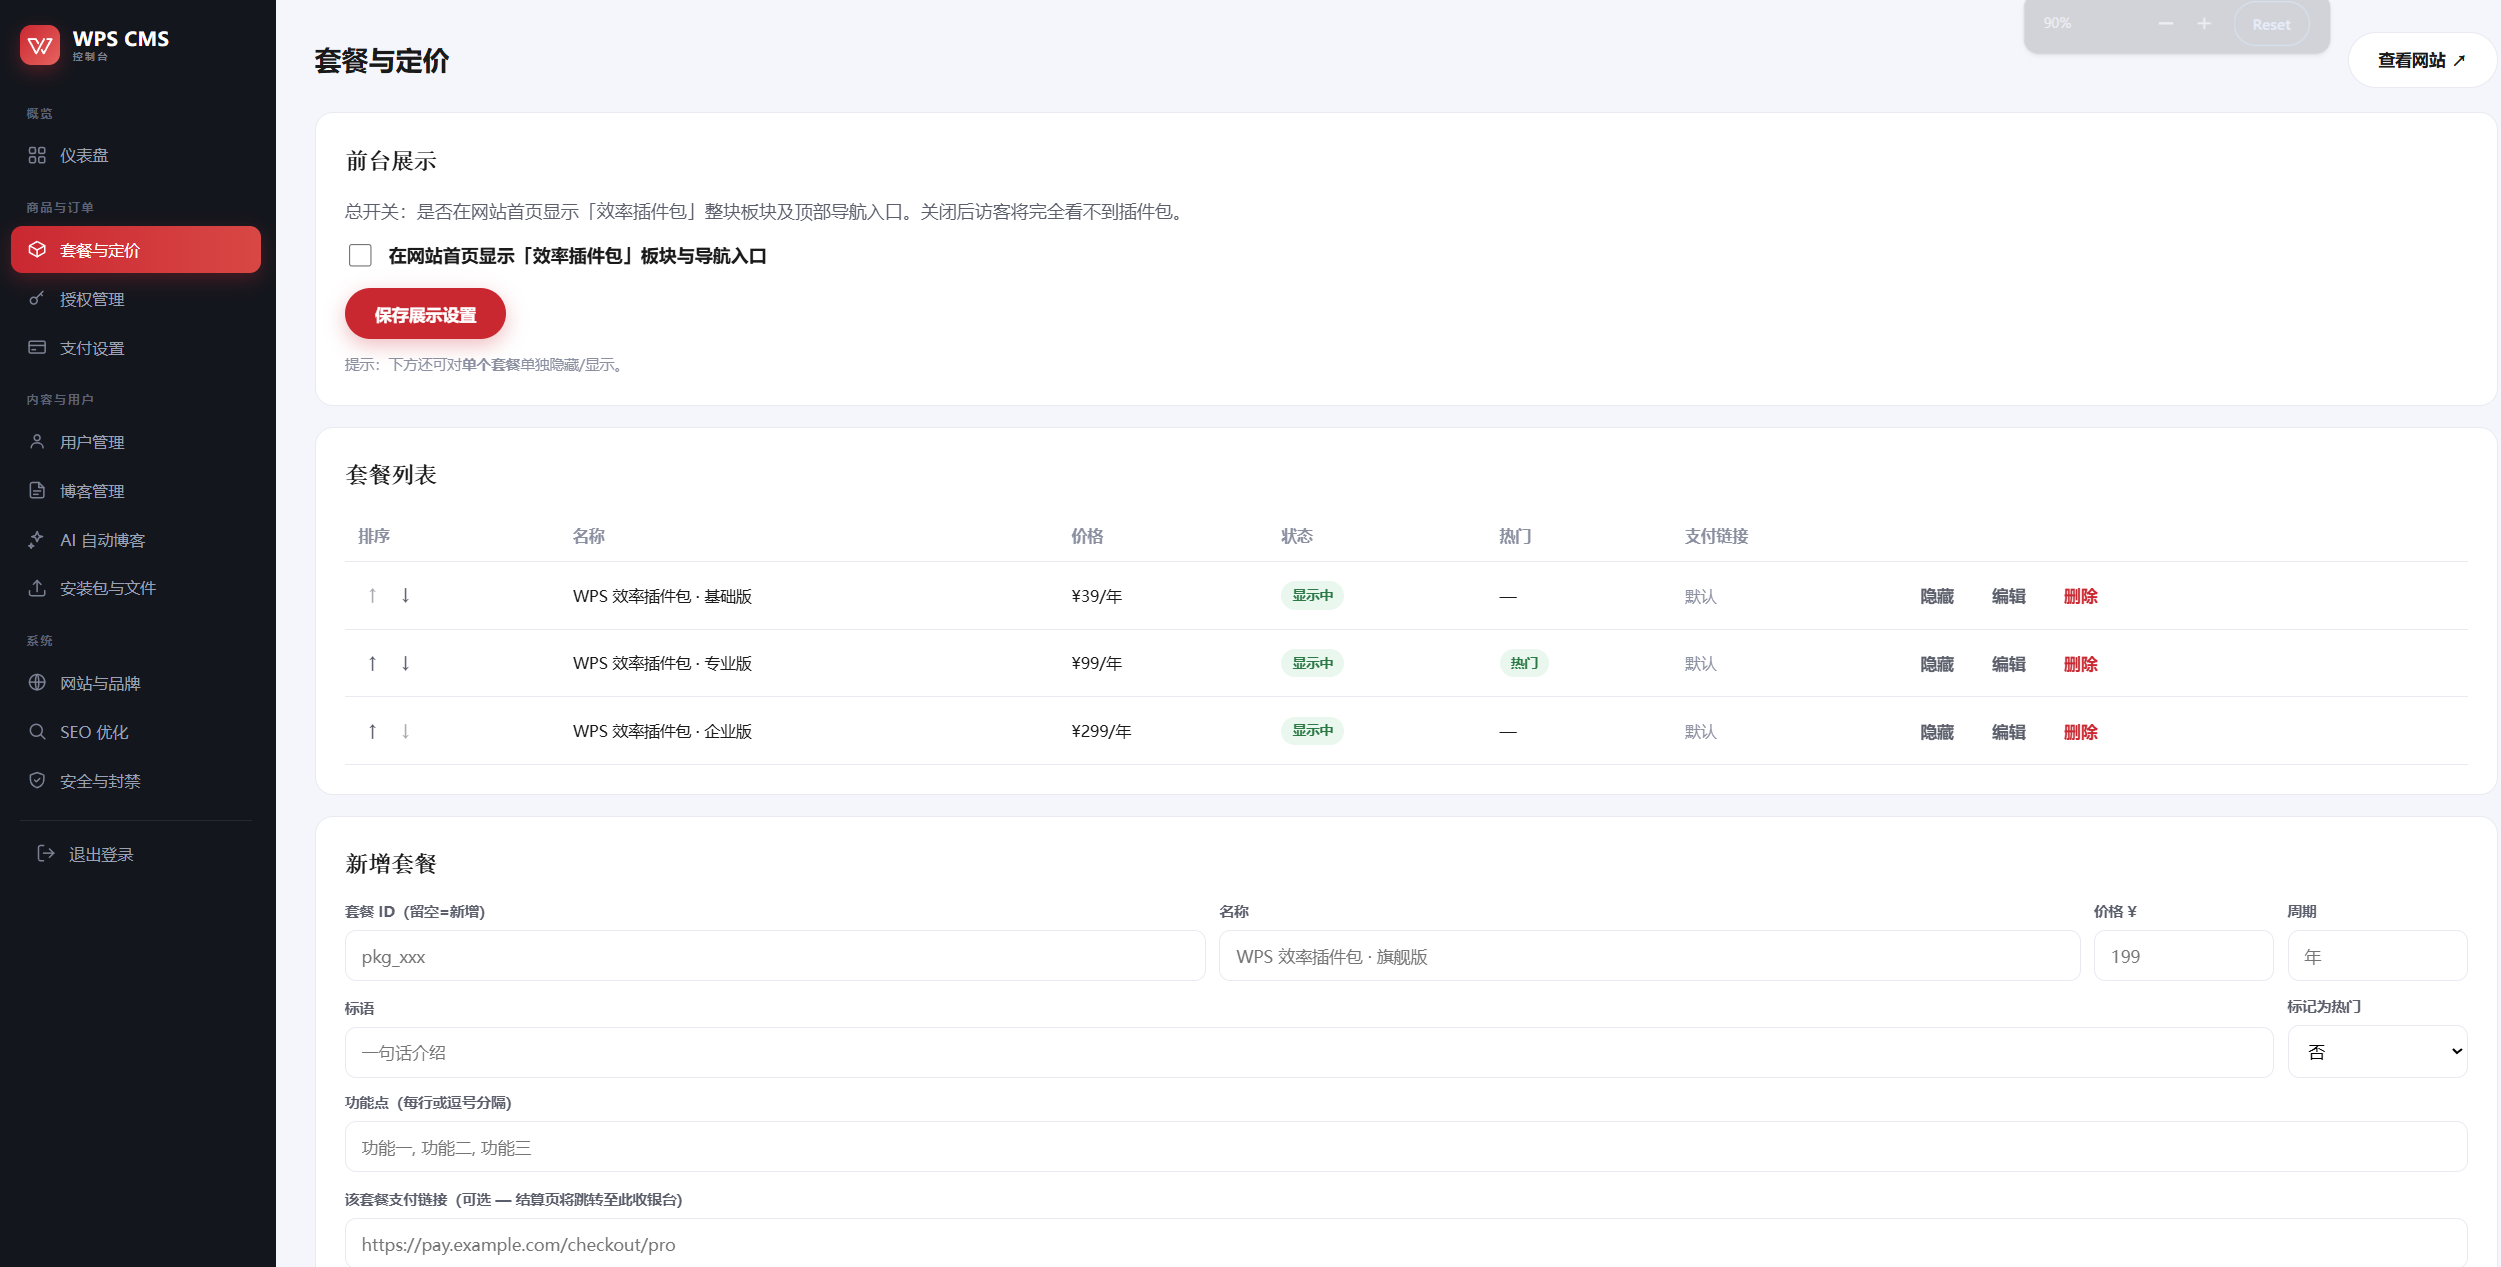Screen dimensions: 2501x1267
Task: Click the user icon beside 用户管理
Action: (x=37, y=441)
